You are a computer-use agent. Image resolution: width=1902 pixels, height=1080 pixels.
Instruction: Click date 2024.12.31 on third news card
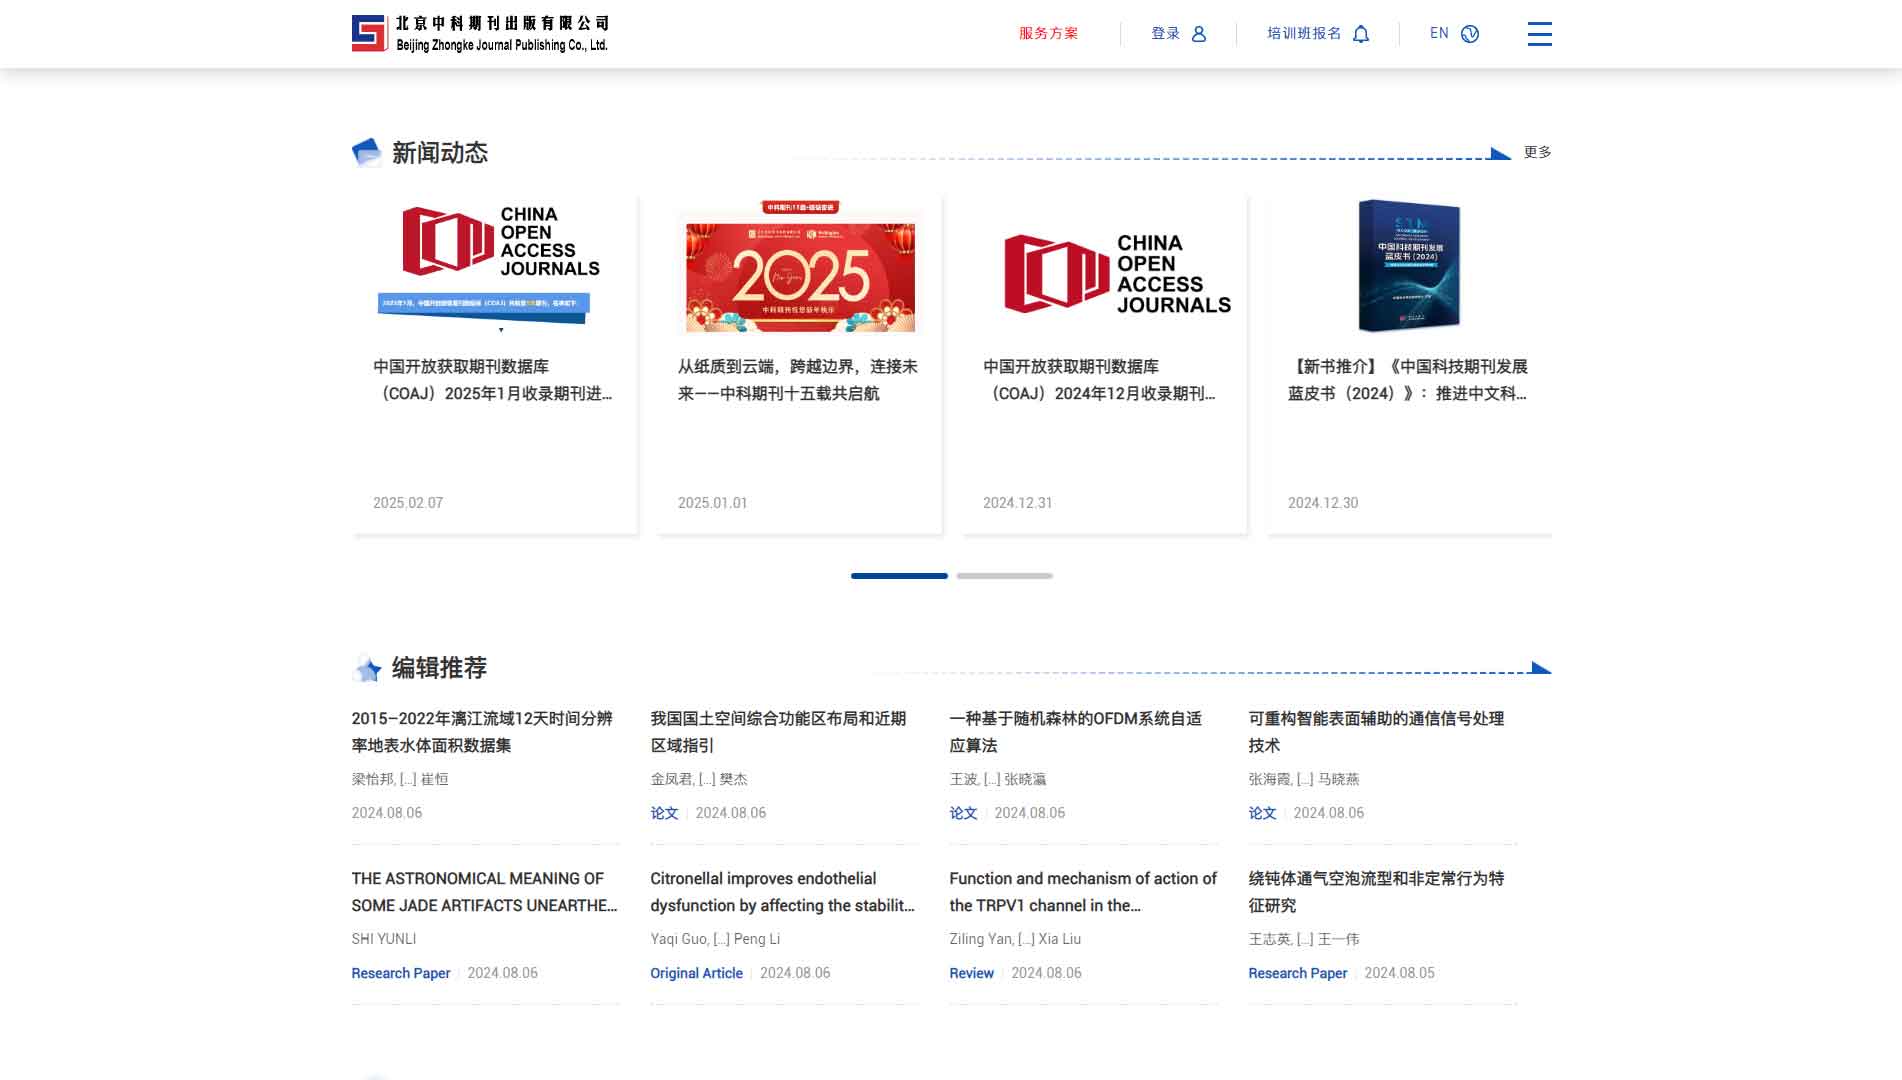[x=1017, y=503]
